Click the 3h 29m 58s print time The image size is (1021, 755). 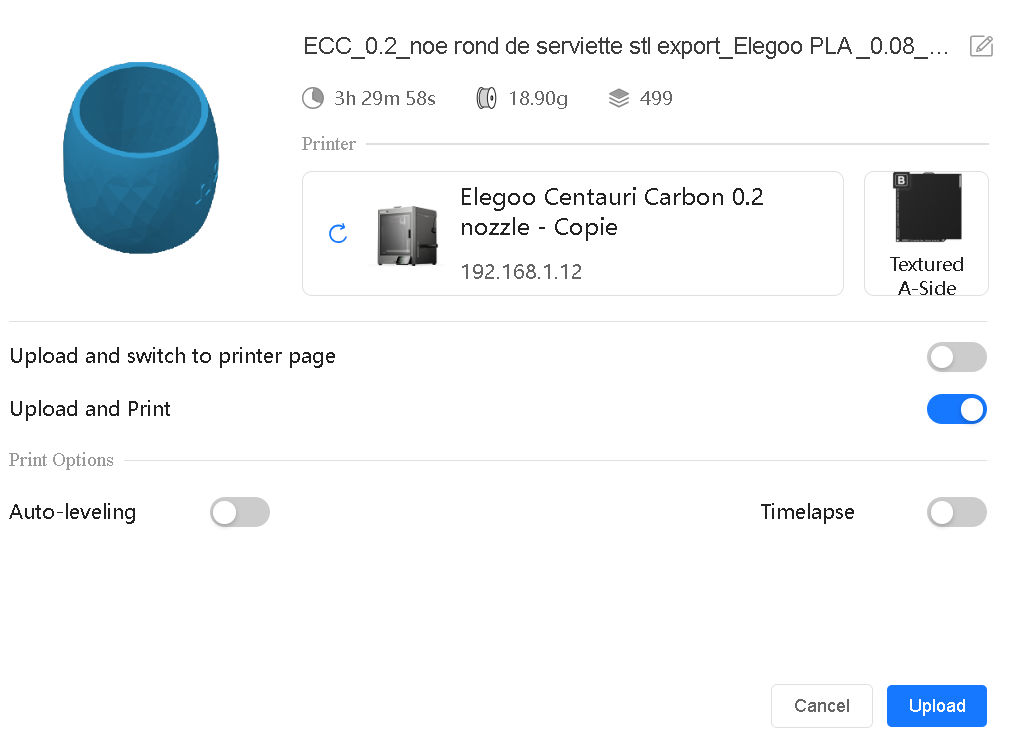pos(385,98)
